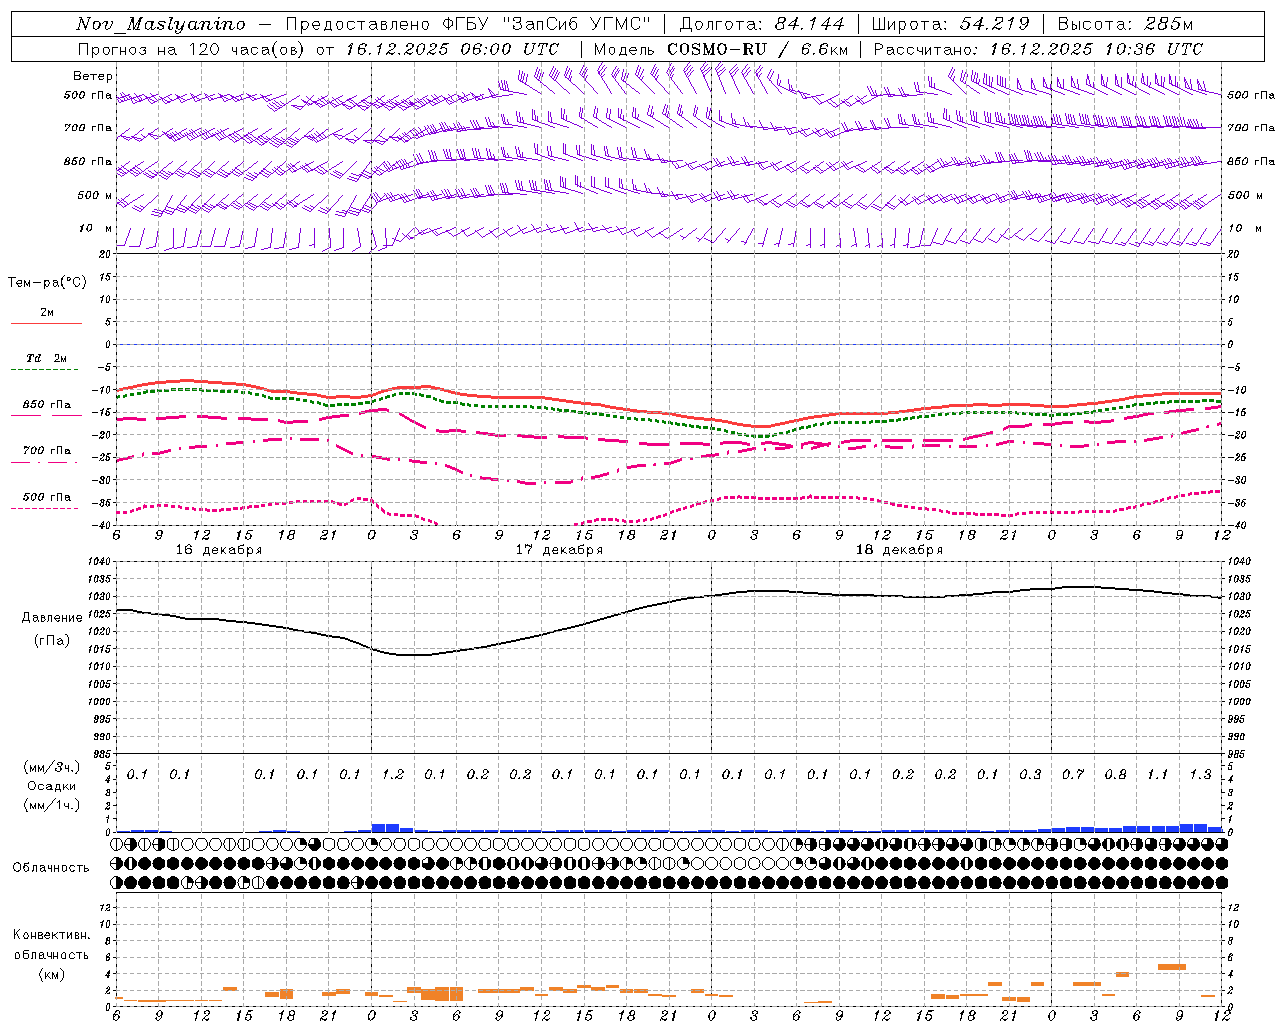
Task: Click the "Модель COSMO-RU / 6.6км" model label
Action: pyautogui.click(x=721, y=49)
